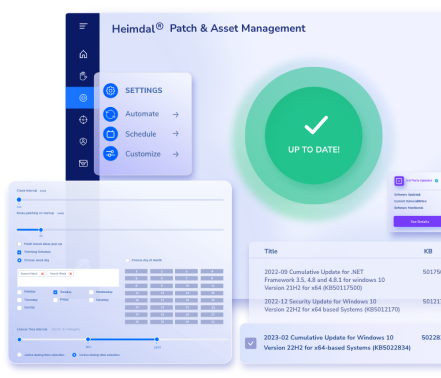Click the See Details button

point(417,221)
